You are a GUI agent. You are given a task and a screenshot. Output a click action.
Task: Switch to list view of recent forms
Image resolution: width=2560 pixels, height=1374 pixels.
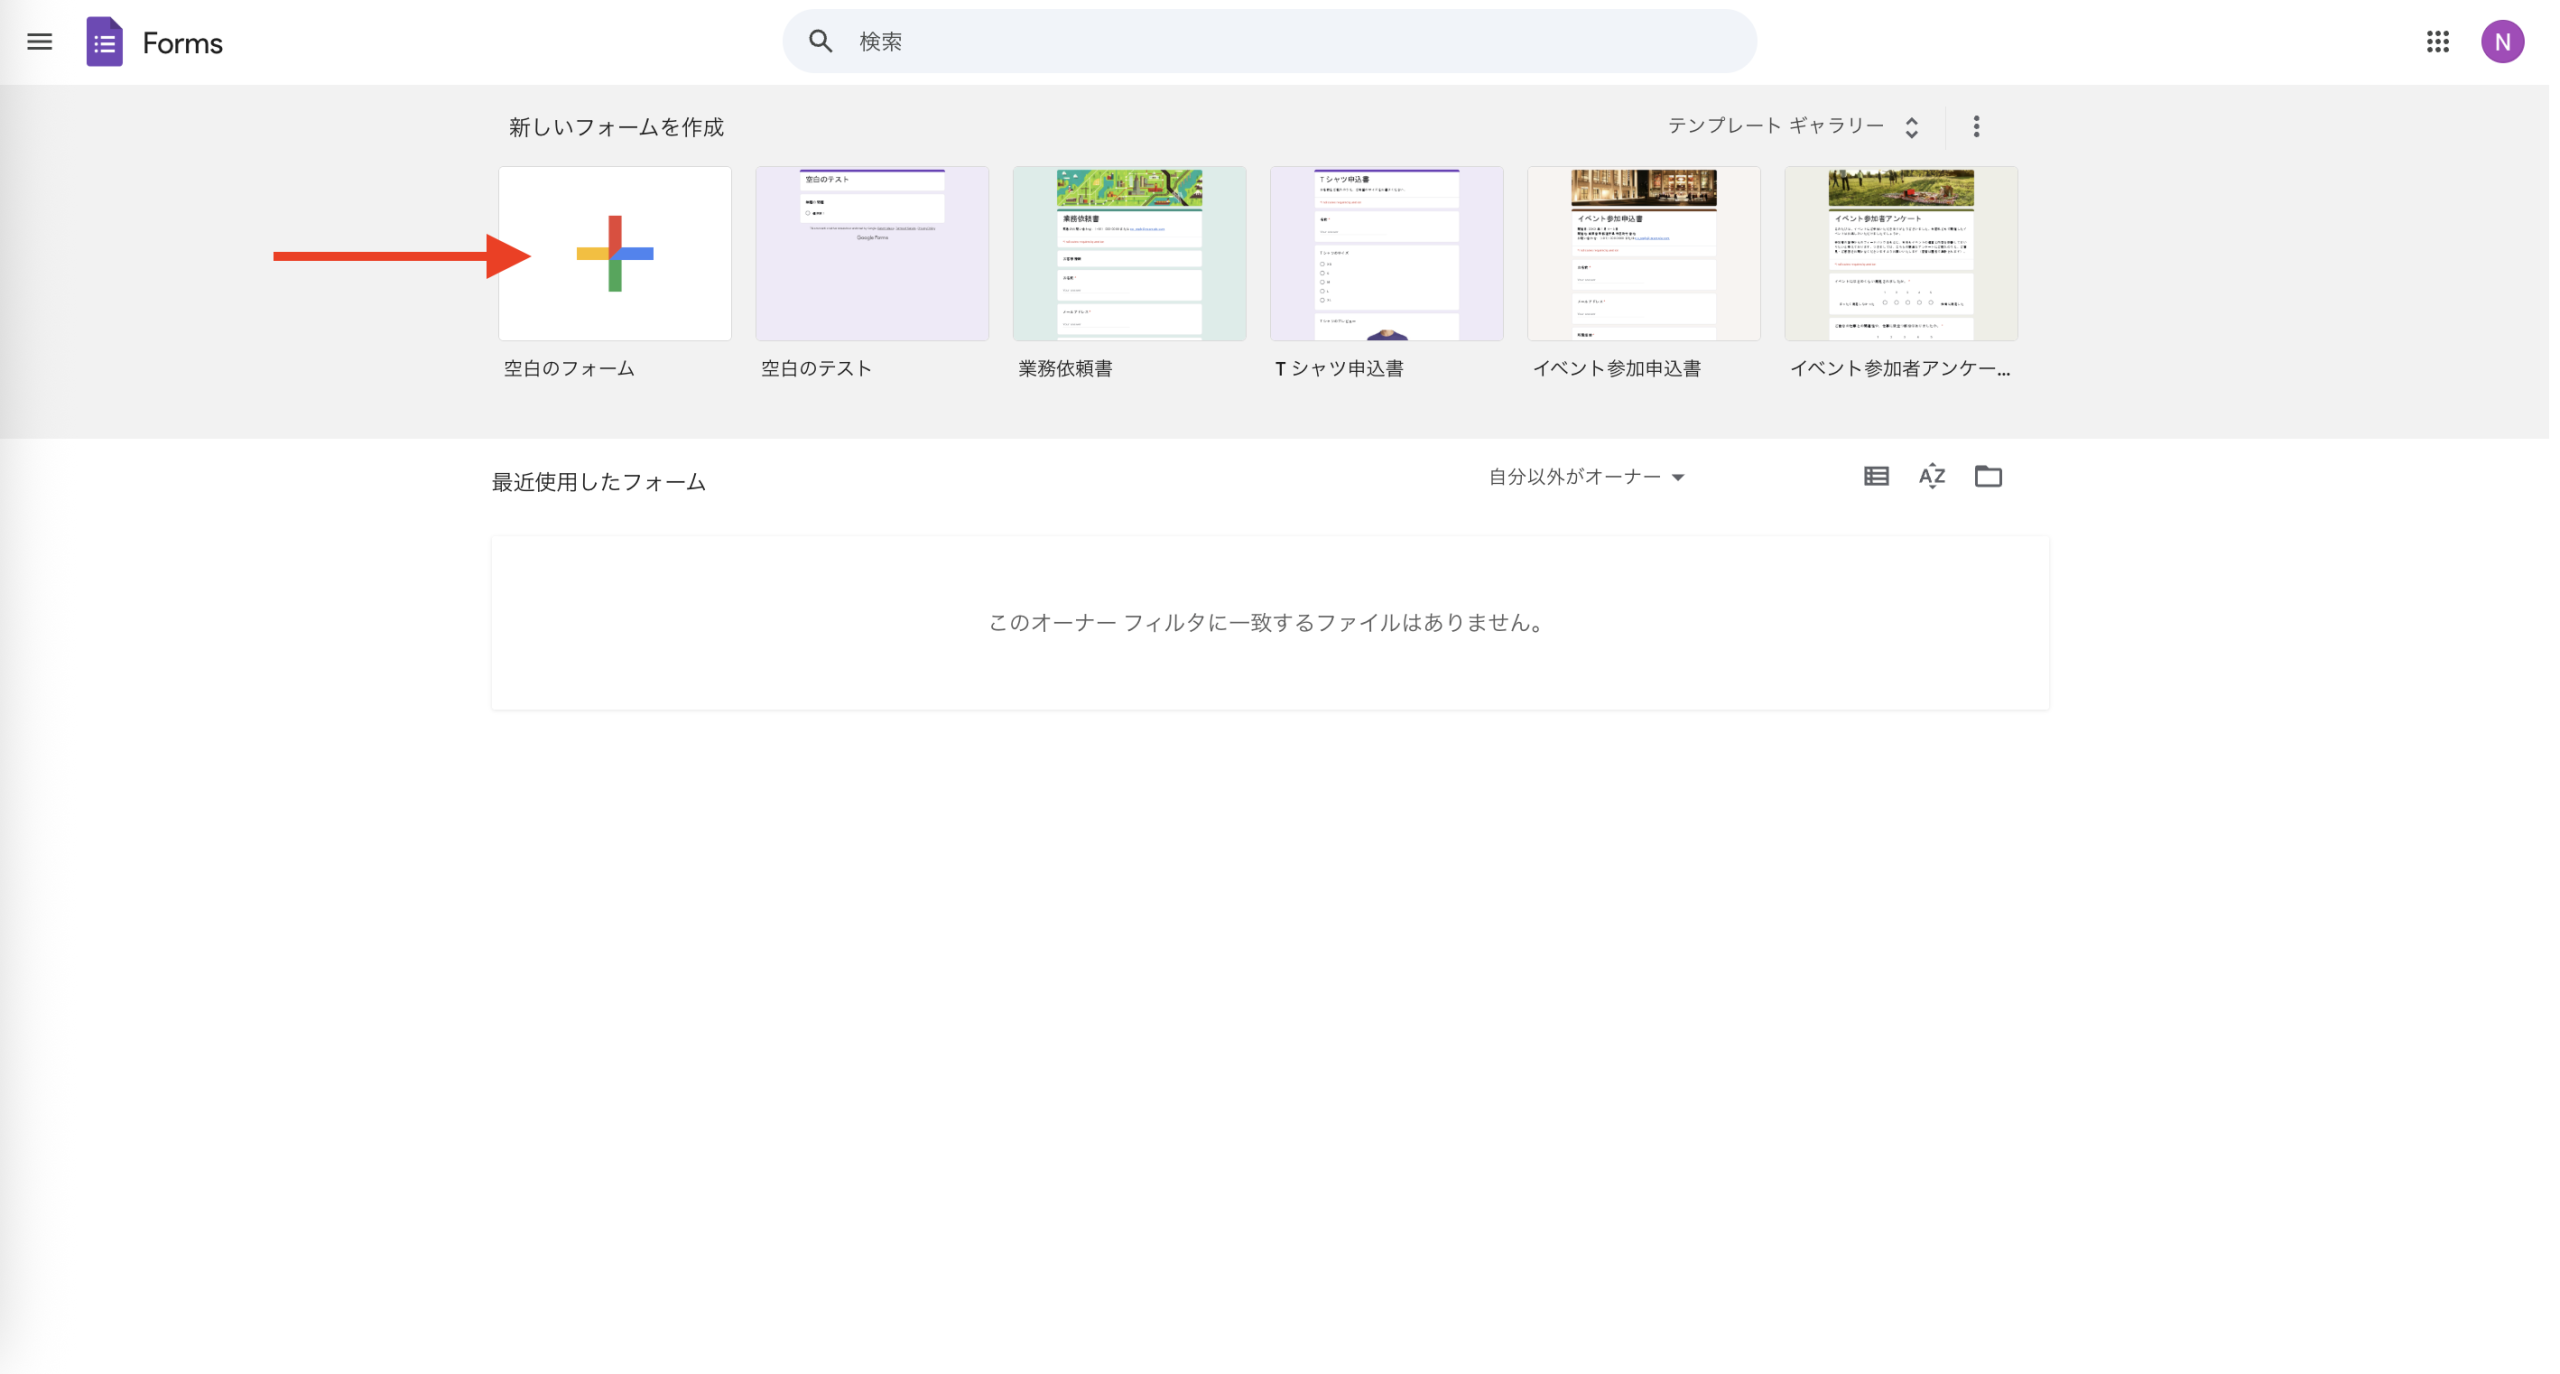click(1875, 476)
